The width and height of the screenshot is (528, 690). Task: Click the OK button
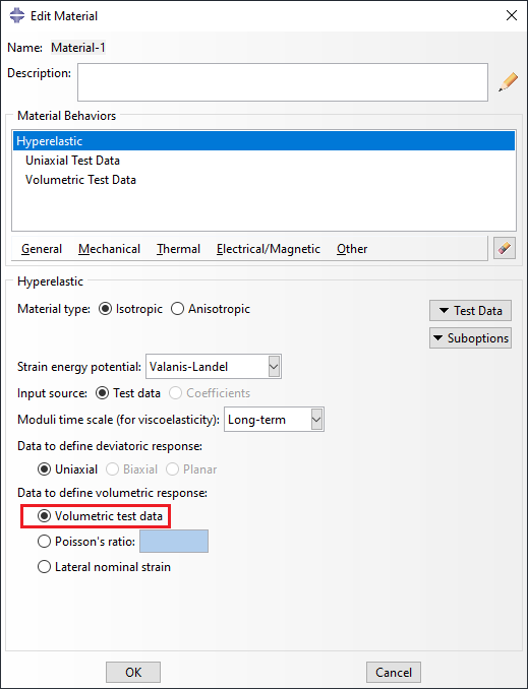(x=133, y=672)
